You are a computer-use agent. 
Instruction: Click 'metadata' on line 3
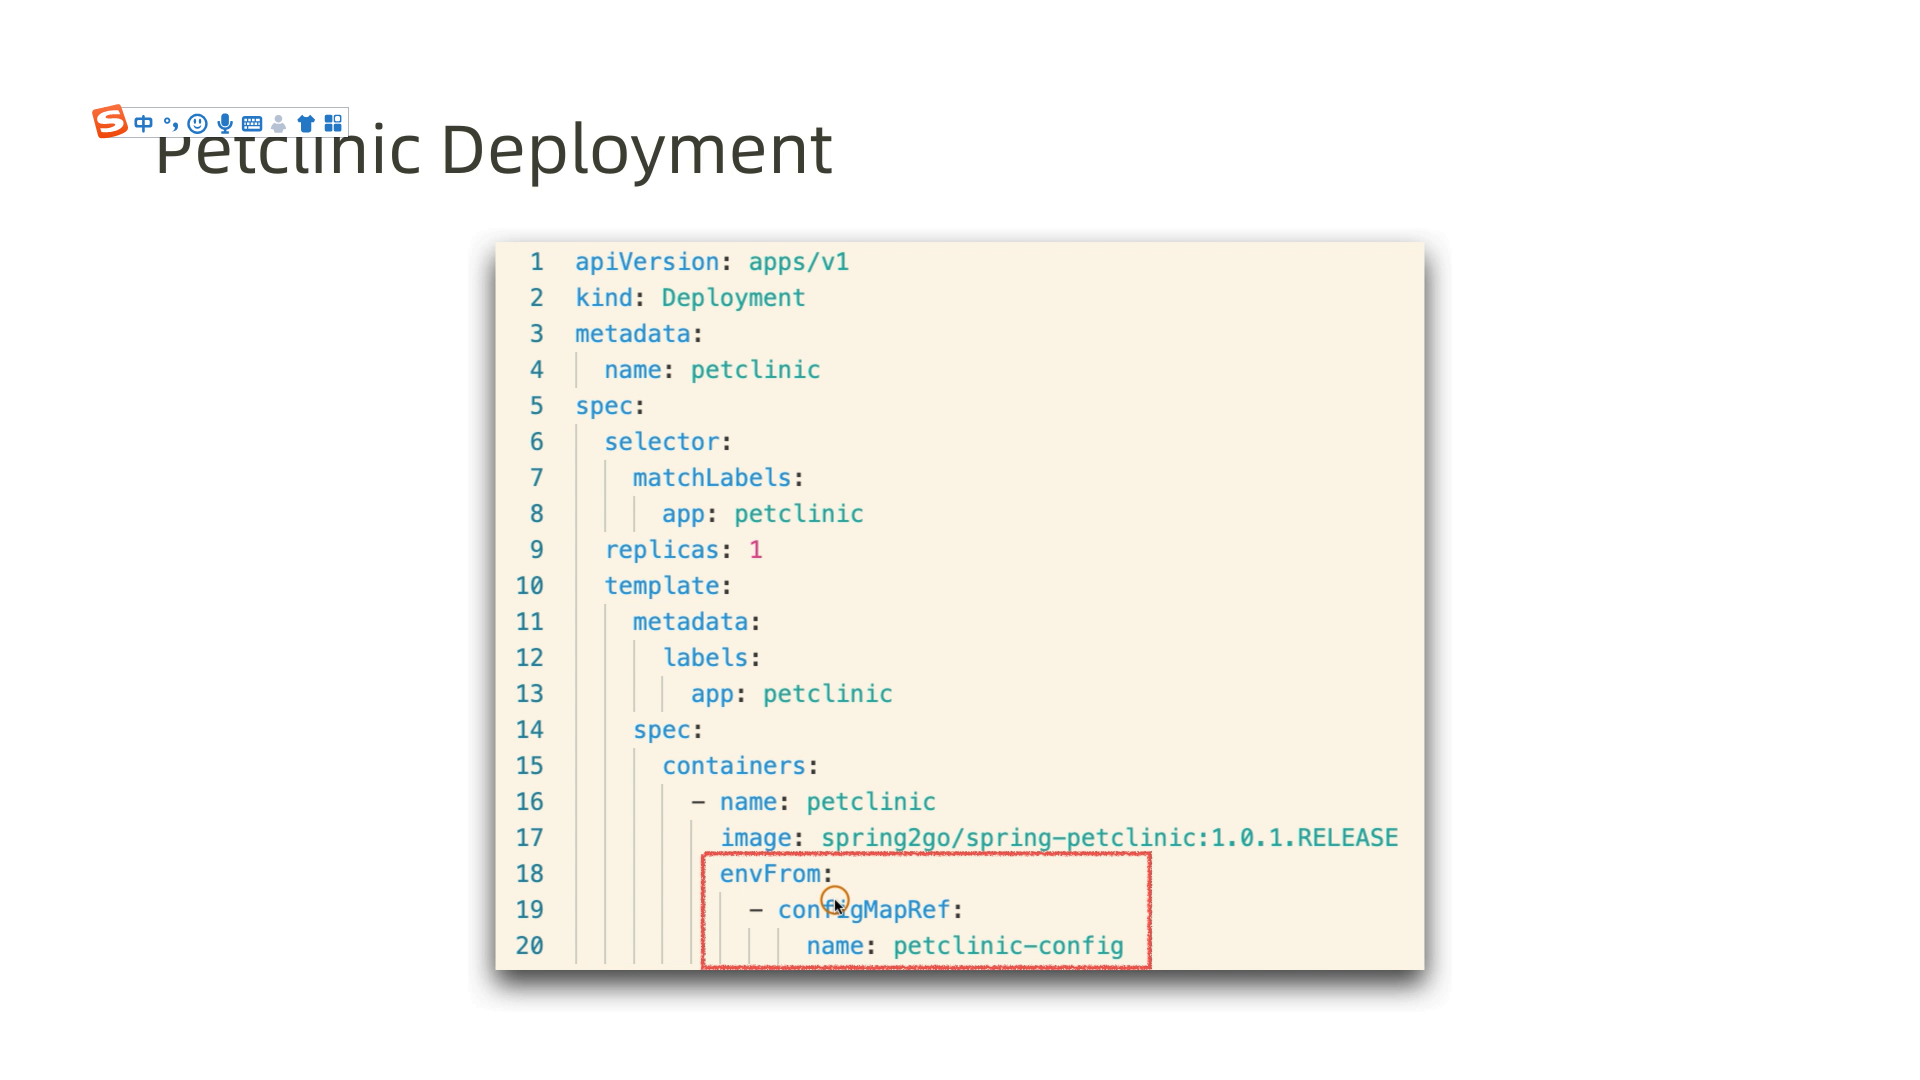[633, 334]
